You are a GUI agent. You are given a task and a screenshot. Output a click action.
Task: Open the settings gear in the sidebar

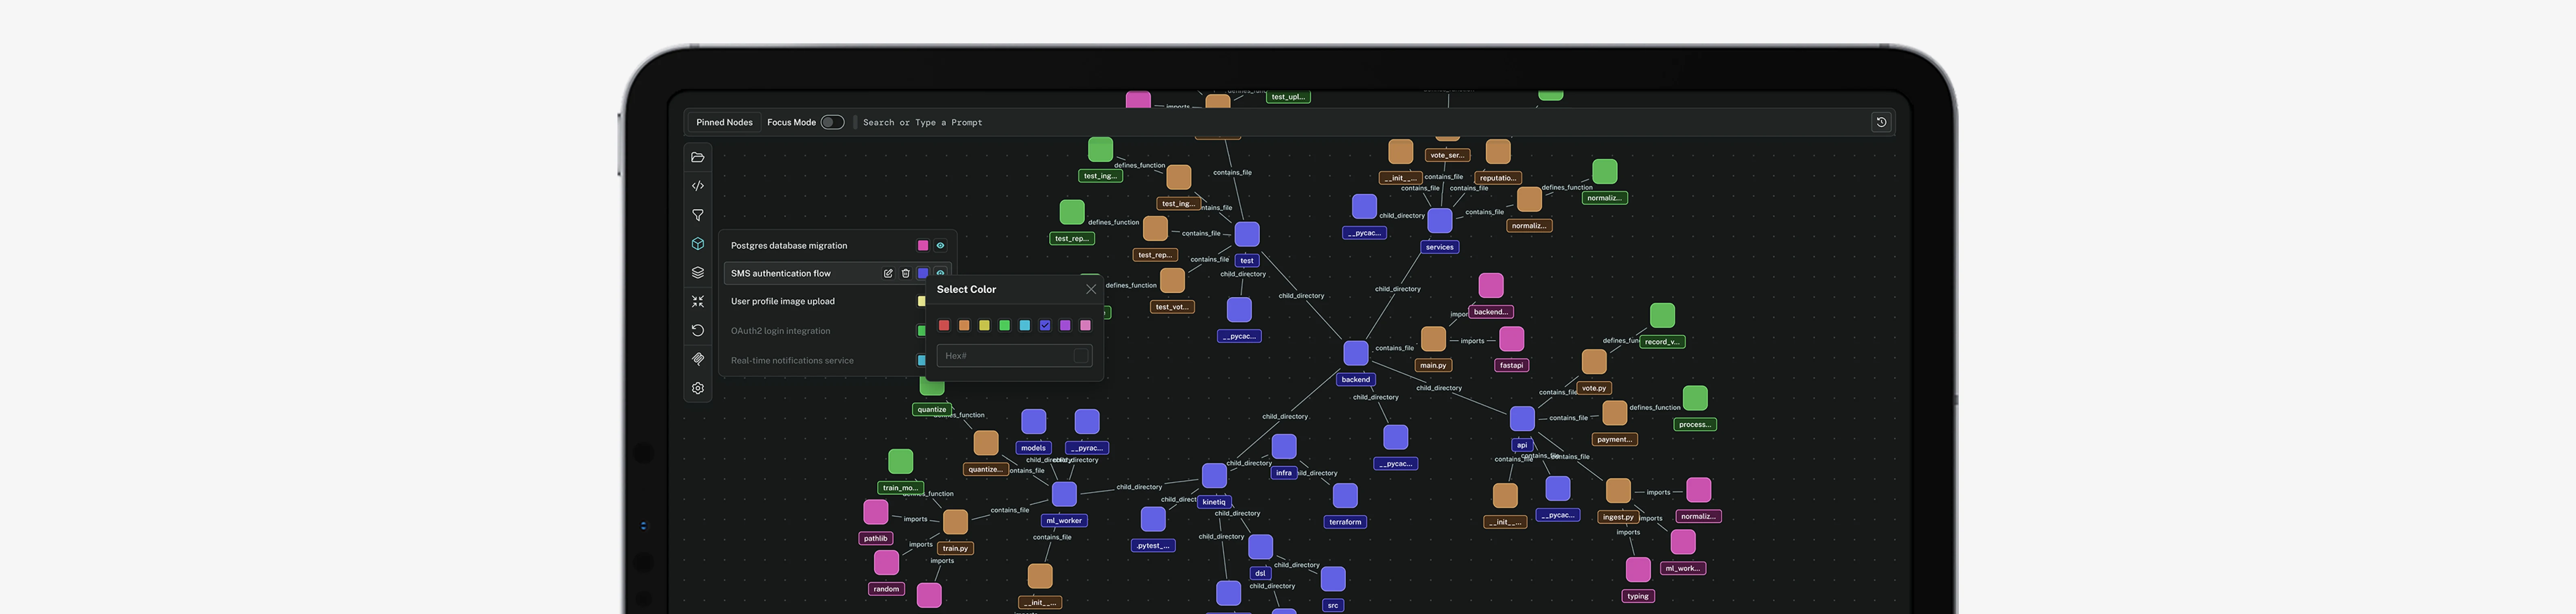click(698, 388)
